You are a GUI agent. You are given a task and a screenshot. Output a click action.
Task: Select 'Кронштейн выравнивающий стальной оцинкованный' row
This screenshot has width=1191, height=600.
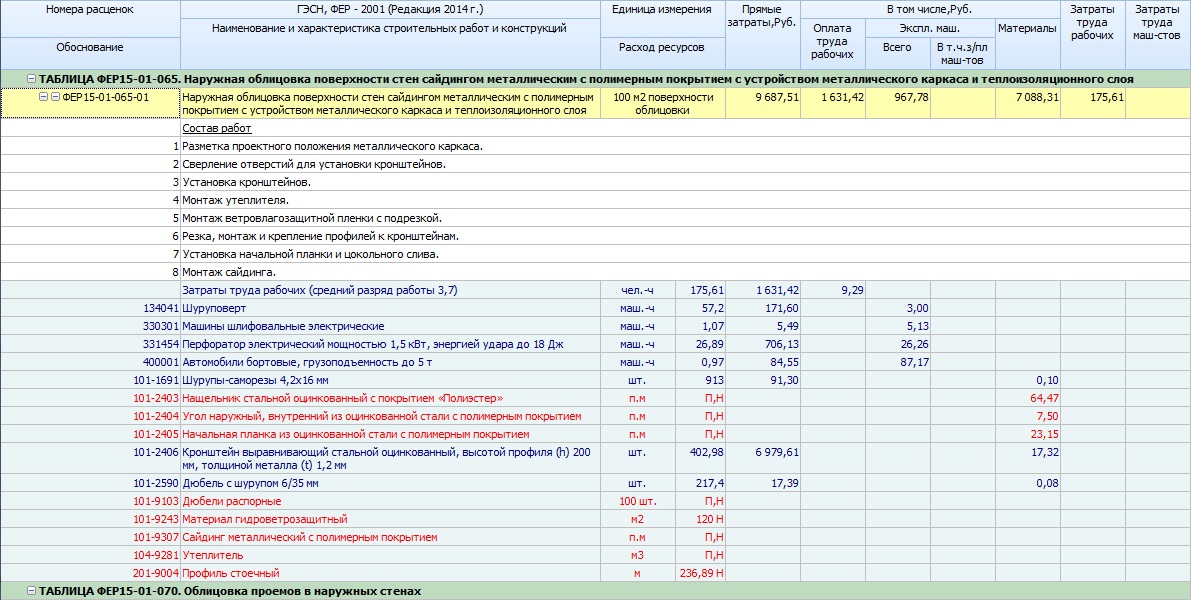click(595, 459)
